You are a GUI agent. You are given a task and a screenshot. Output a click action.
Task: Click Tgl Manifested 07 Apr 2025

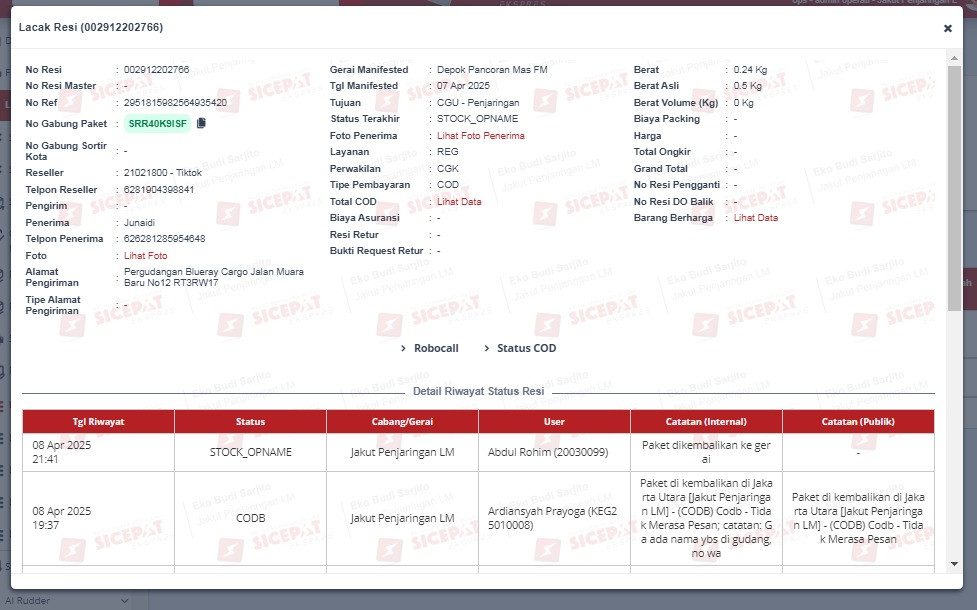(463, 86)
